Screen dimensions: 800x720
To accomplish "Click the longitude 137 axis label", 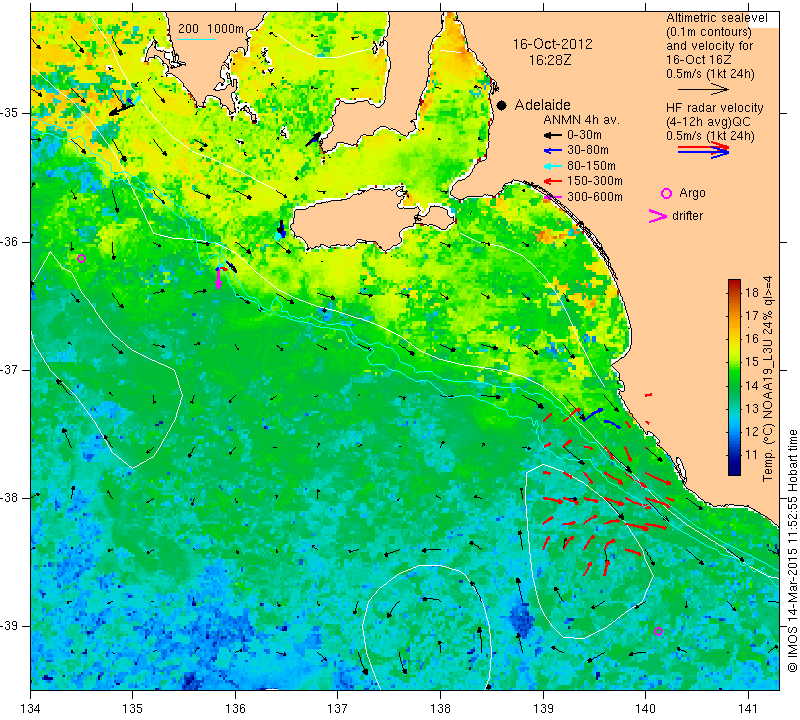I will click(337, 708).
